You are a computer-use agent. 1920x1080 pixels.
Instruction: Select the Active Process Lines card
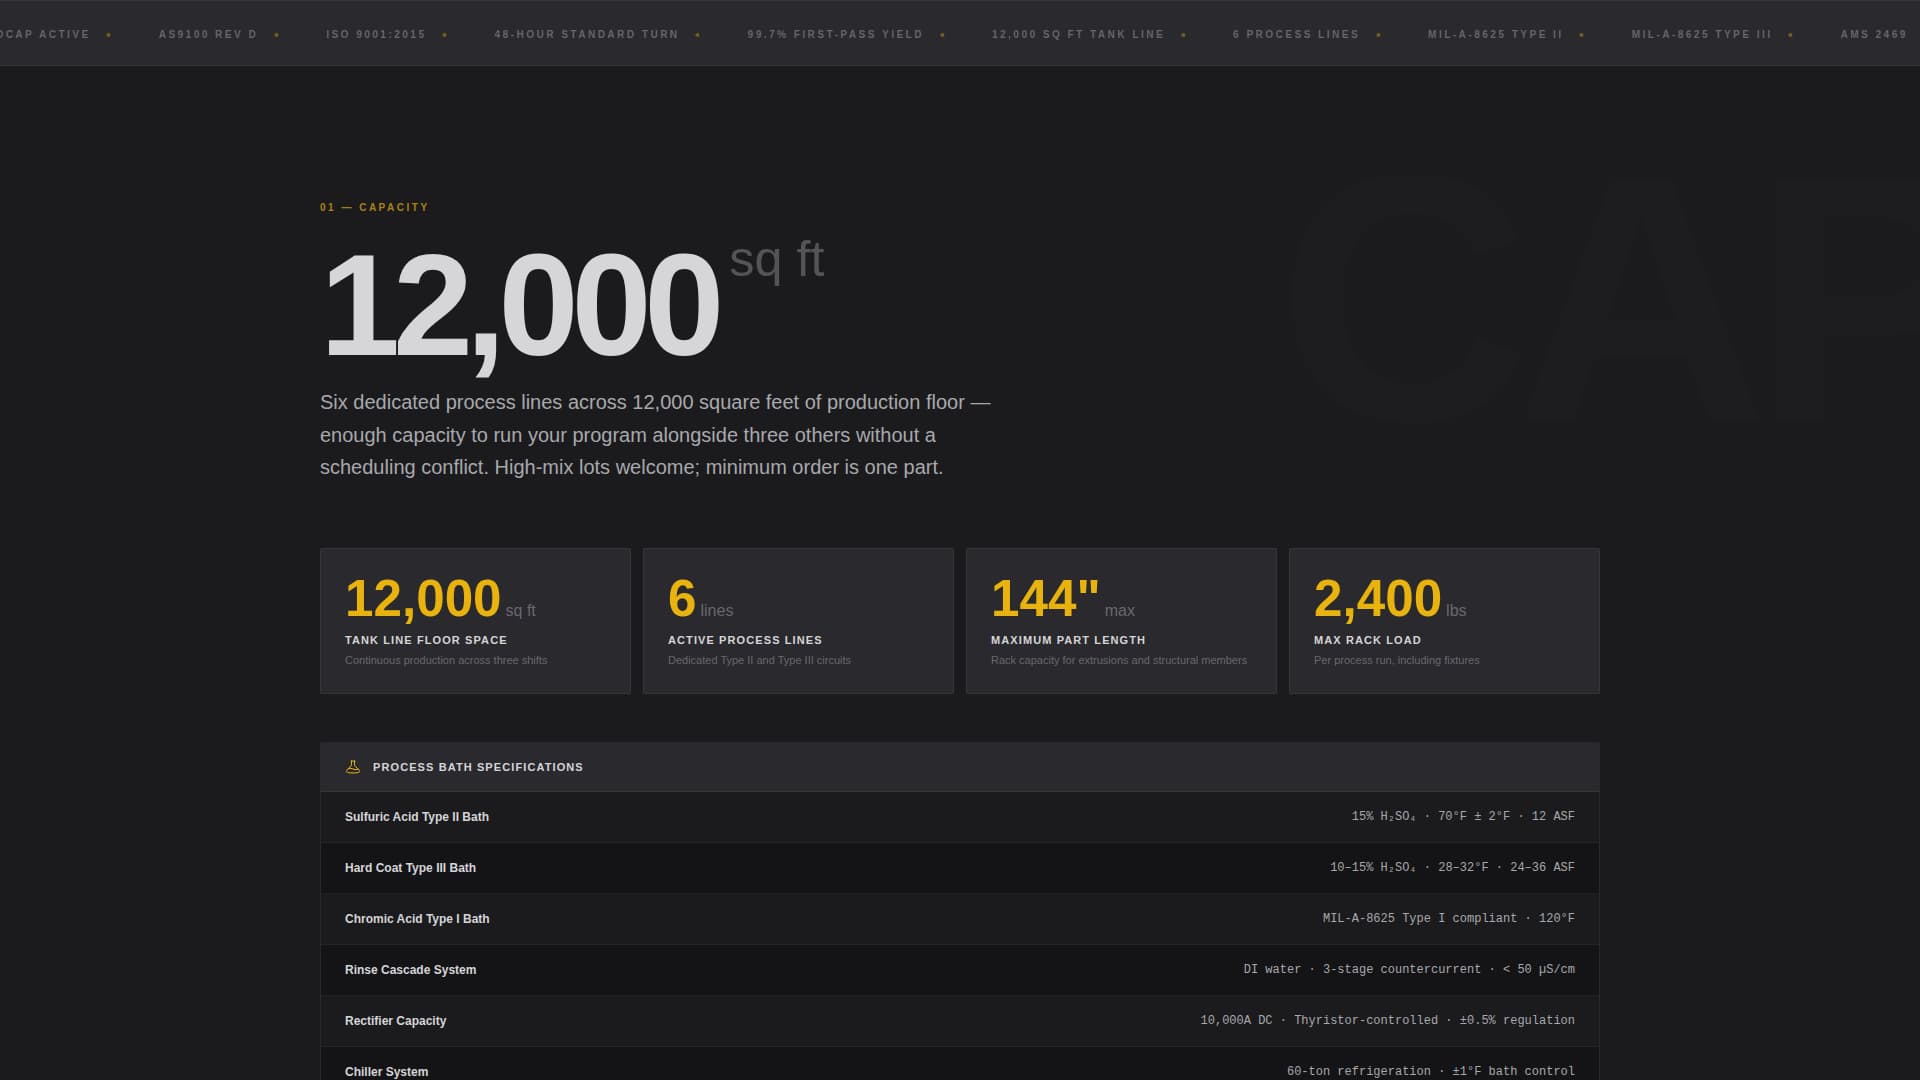(797, 620)
